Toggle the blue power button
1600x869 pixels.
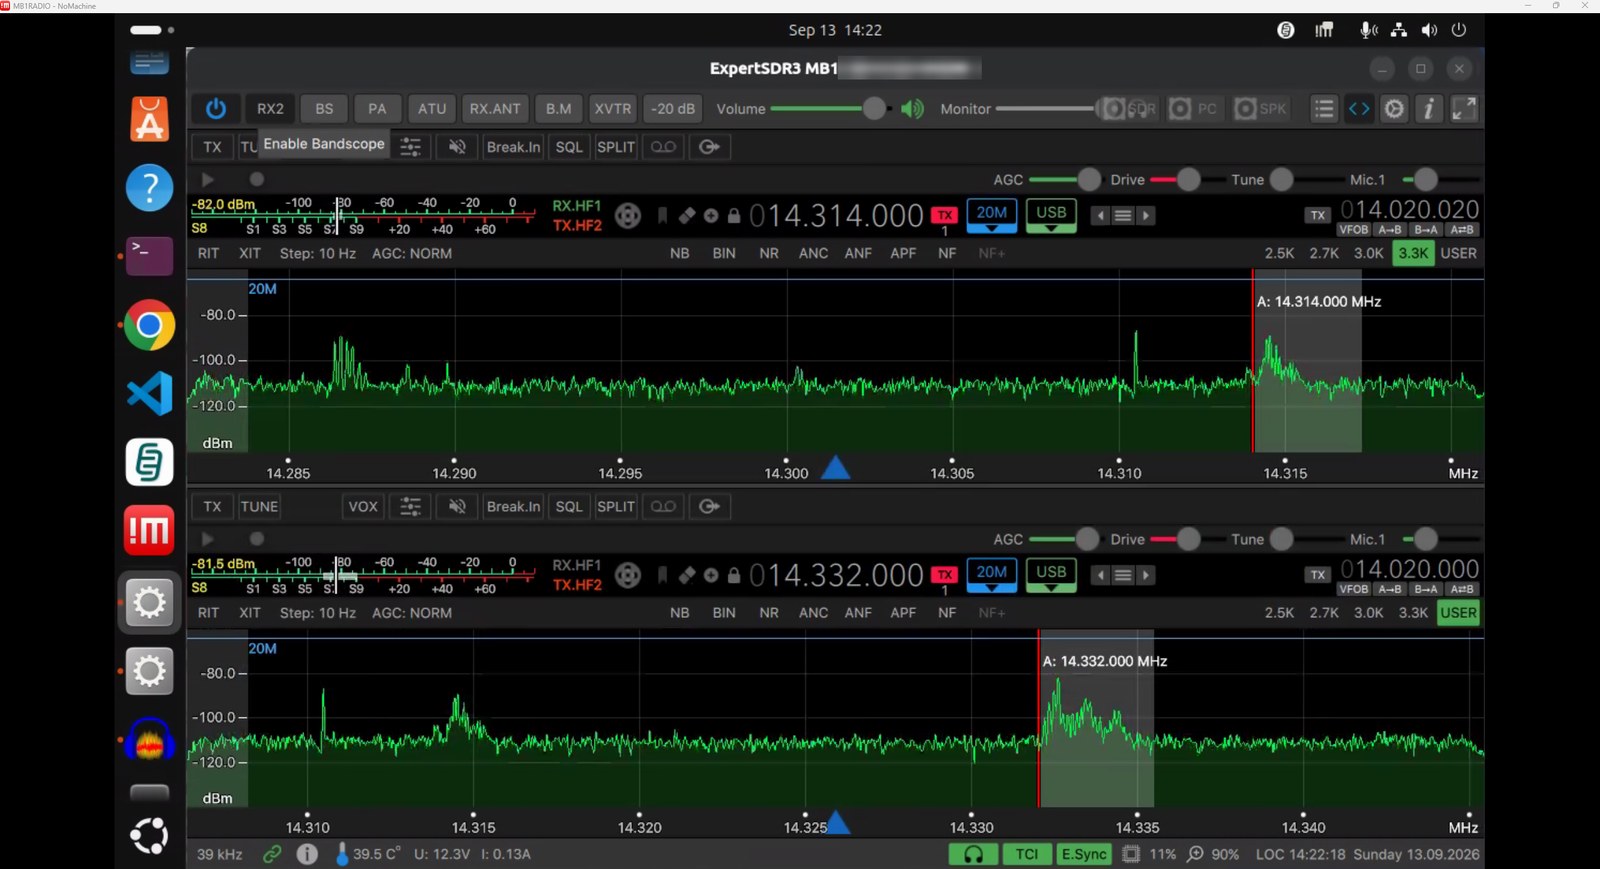pyautogui.click(x=216, y=109)
